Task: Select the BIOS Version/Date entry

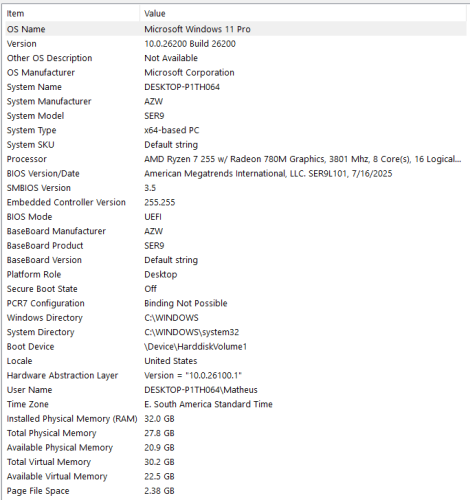Action: (236, 173)
